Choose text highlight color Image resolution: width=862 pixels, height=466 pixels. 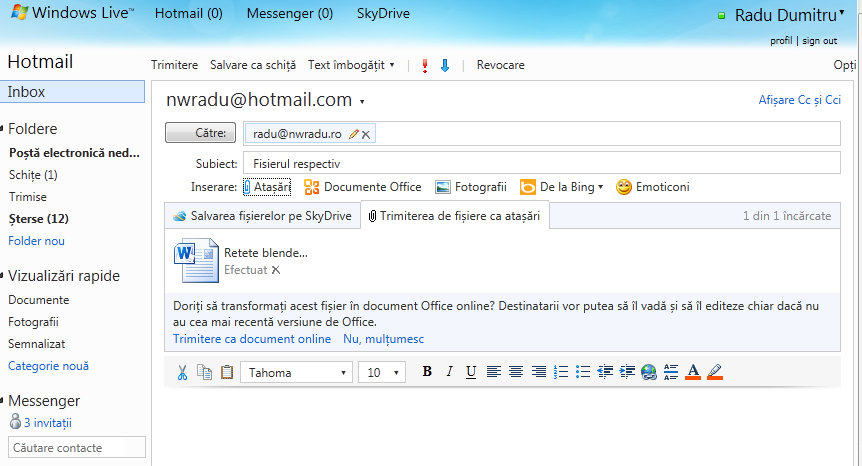tap(715, 372)
